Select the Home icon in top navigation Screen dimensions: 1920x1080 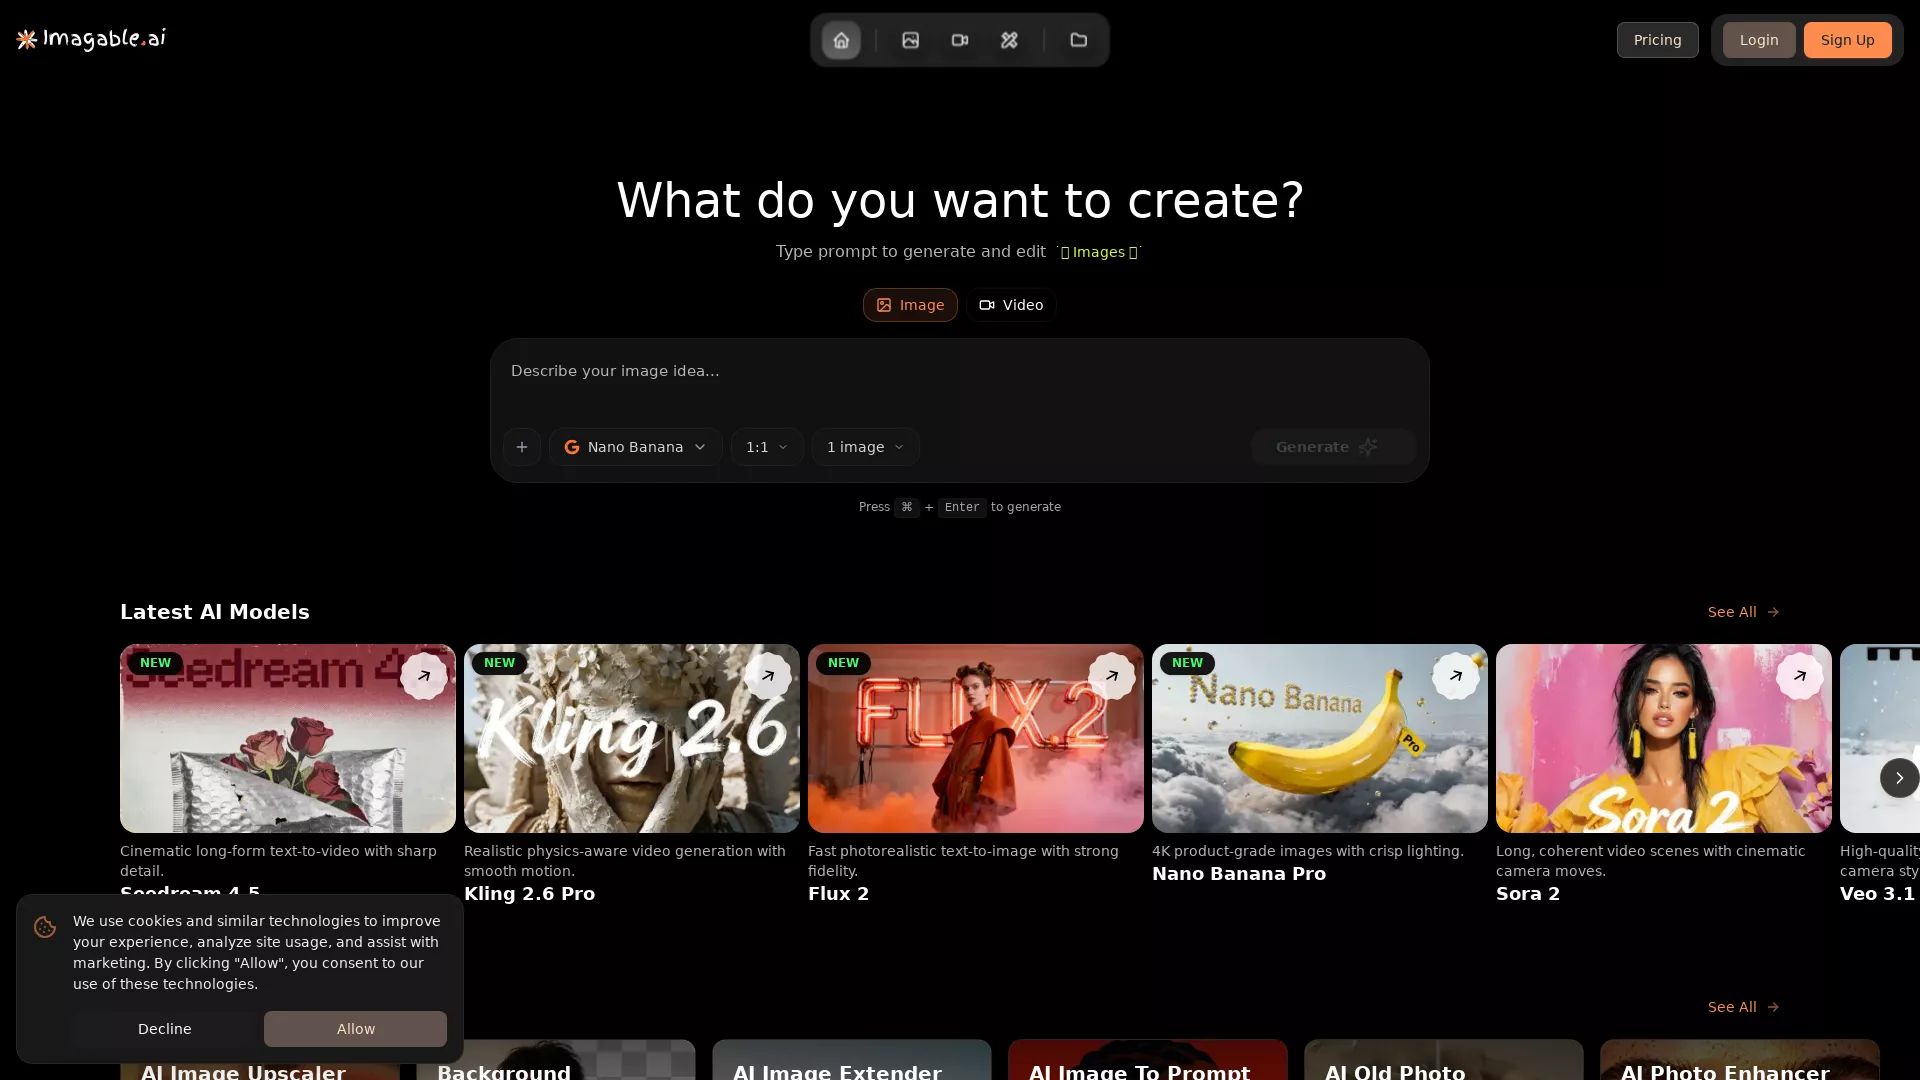[x=840, y=40]
